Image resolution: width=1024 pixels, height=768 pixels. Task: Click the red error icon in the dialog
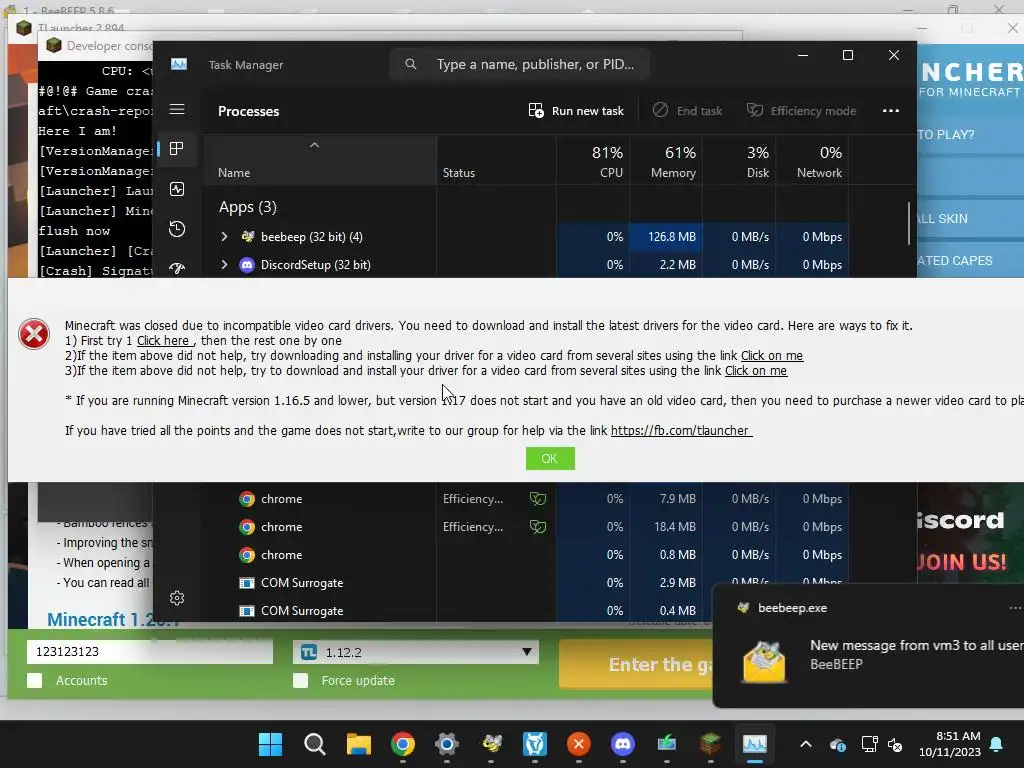click(x=34, y=334)
